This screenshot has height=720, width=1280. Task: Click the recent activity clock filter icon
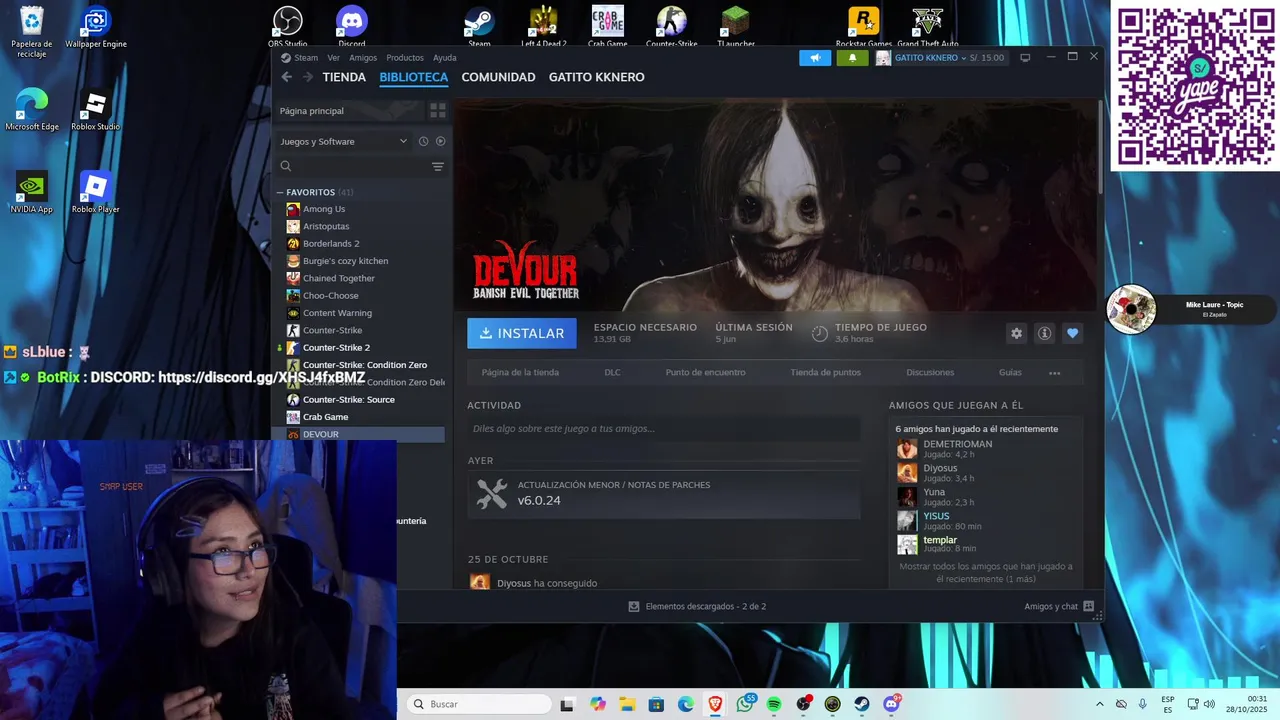click(423, 141)
